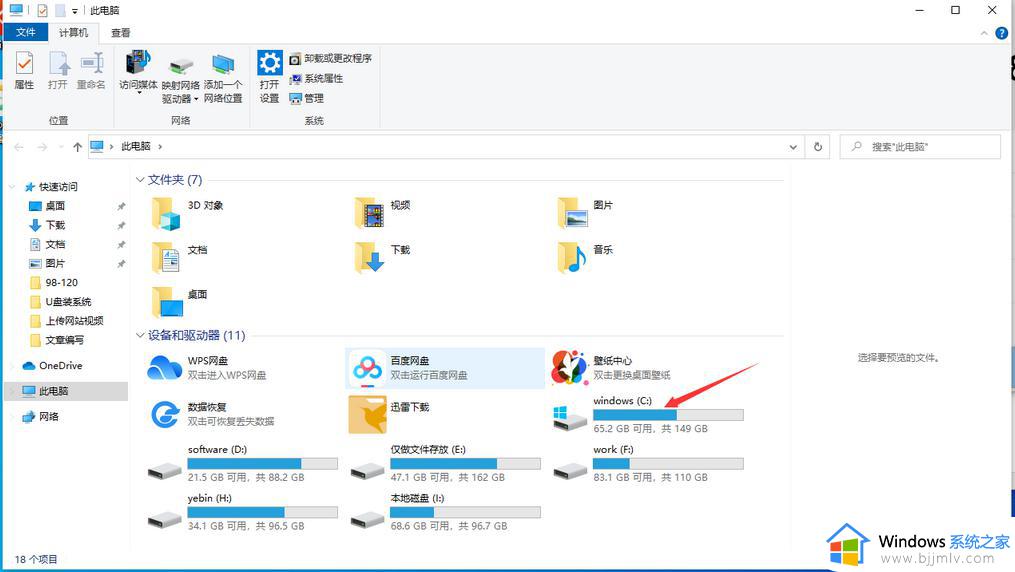
Task: Open U盘装系统 folder in sidebar
Action: tap(68, 302)
